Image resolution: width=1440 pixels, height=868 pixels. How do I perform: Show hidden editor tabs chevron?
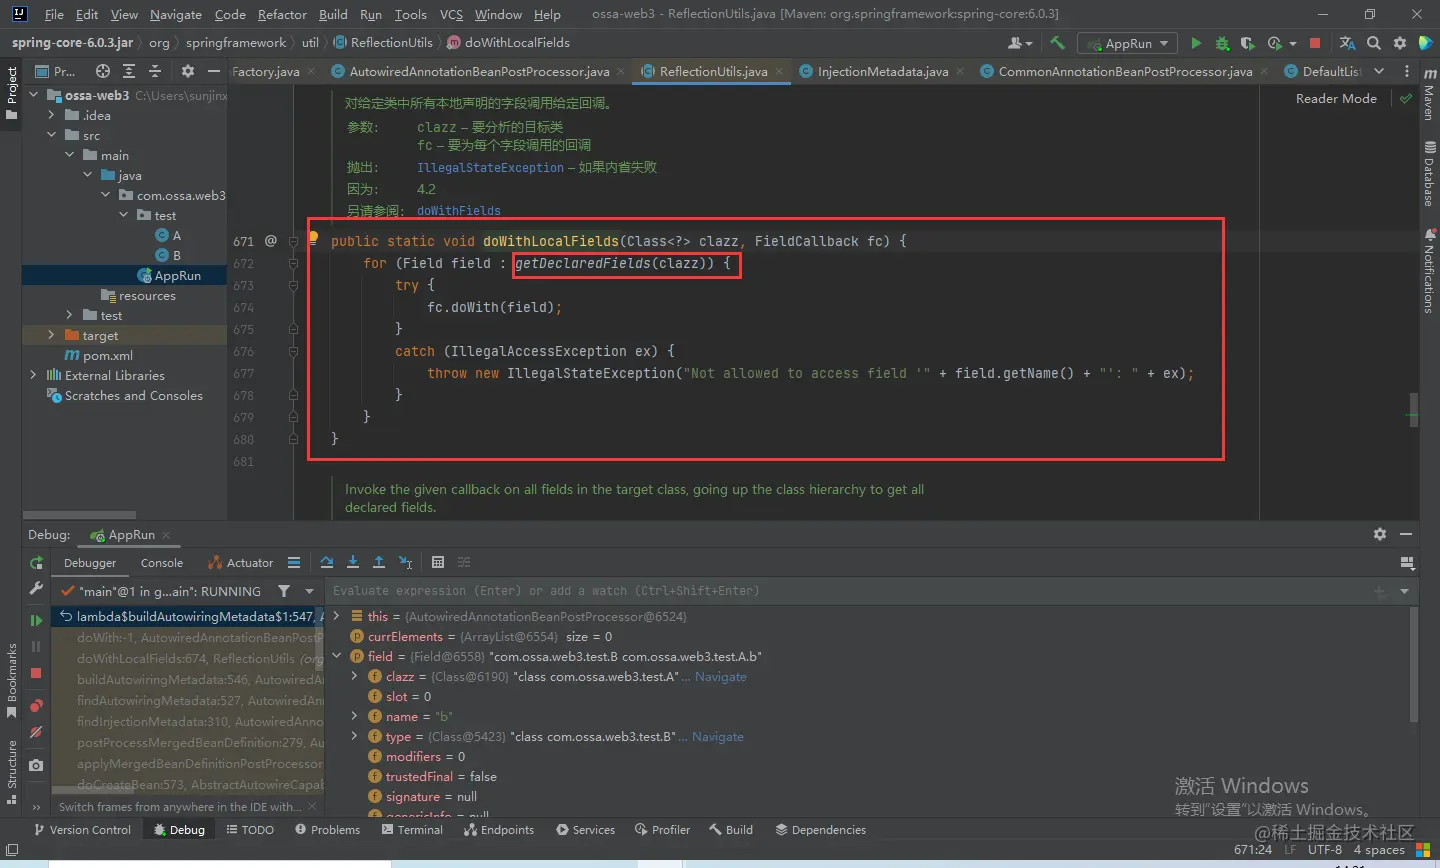coord(1379,71)
